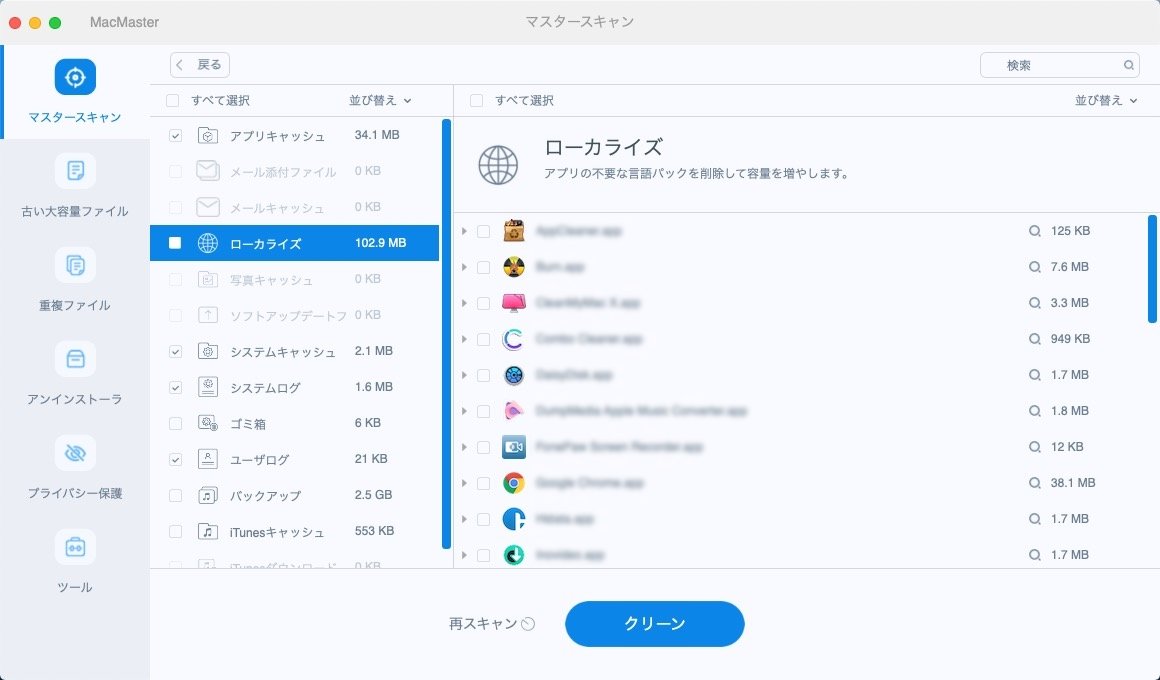The image size is (1160, 680).
Task: Open the 古い大容量ファイル sidebar icon
Action: [75, 171]
